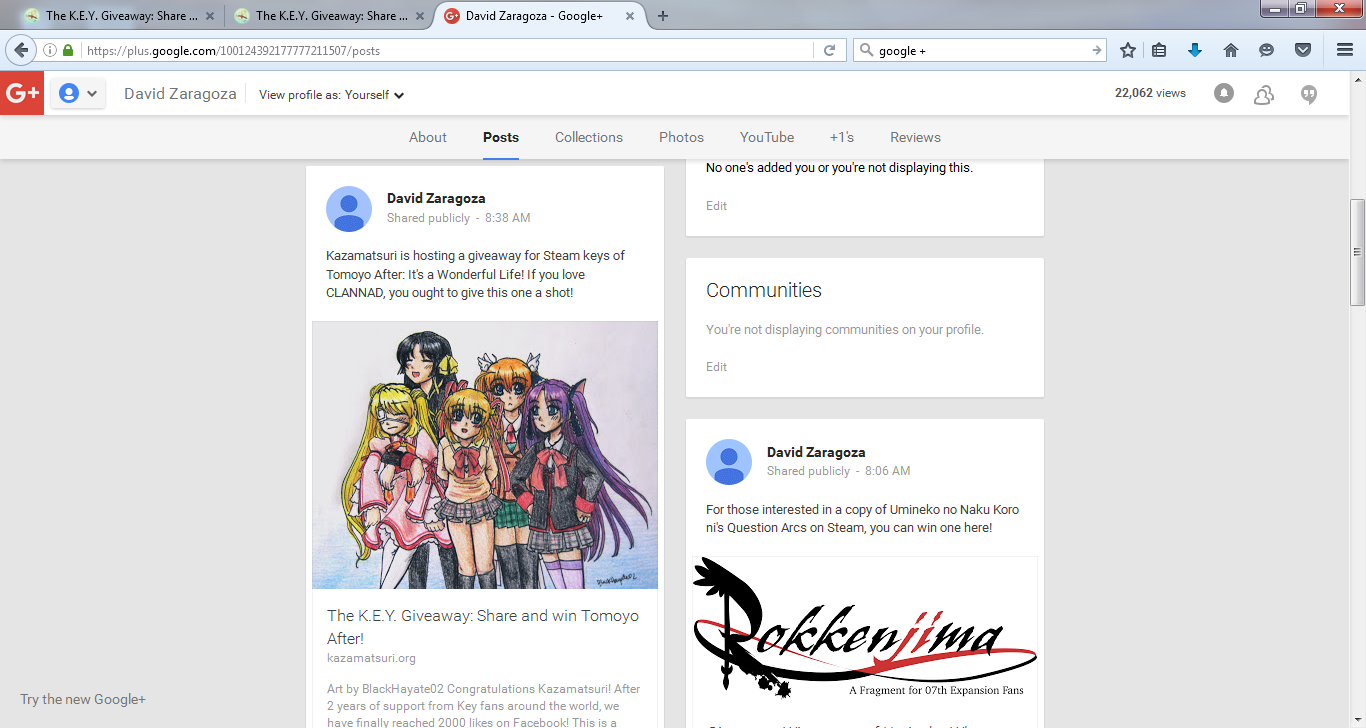Image resolution: width=1366 pixels, height=728 pixels.
Task: Go to the browser Home page icon
Action: (1231, 50)
